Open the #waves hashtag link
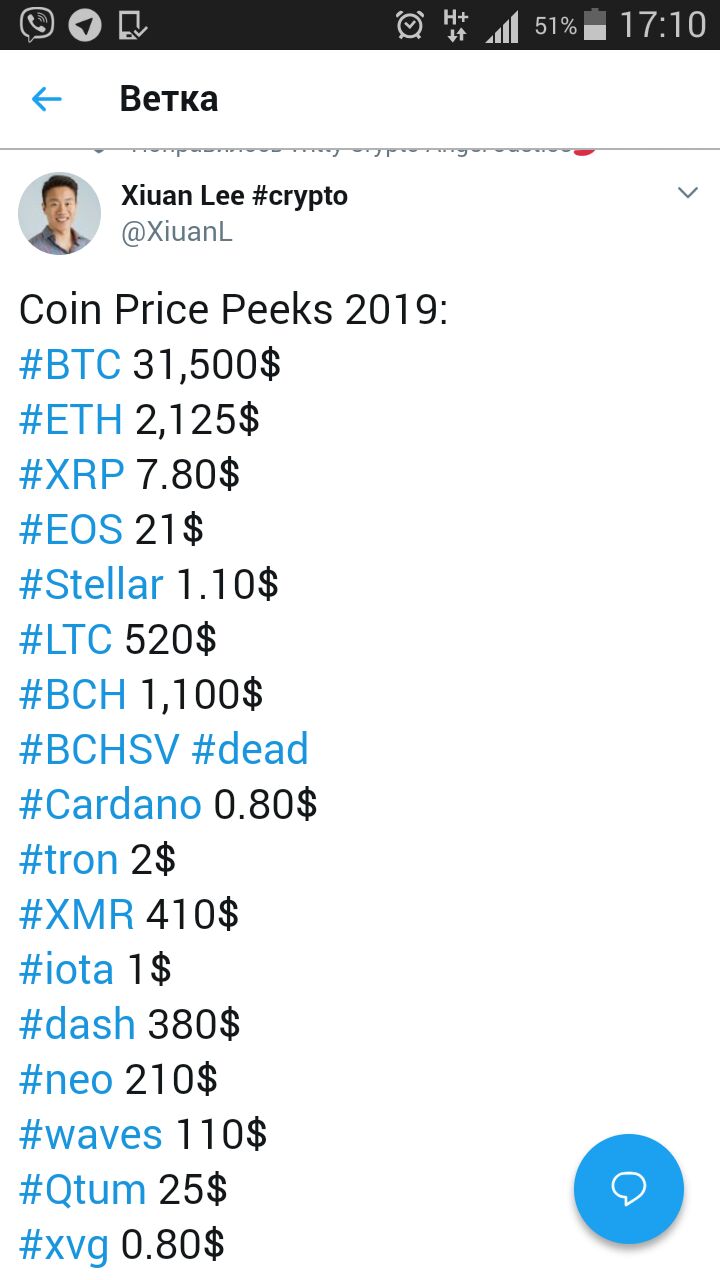Image resolution: width=720 pixels, height=1280 pixels. 91,1135
